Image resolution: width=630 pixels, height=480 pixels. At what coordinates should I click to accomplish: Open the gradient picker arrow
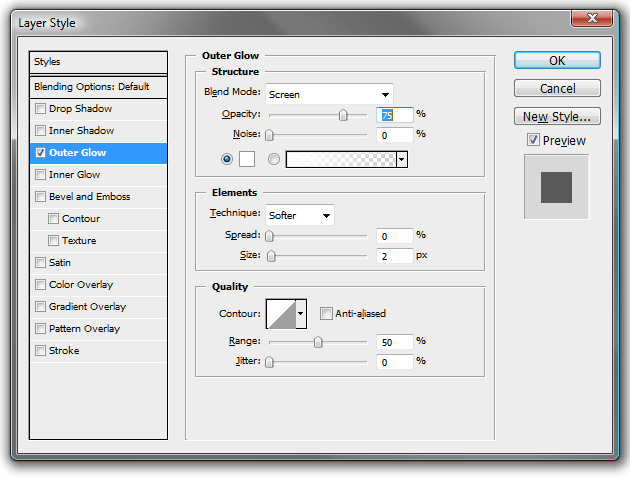point(402,159)
